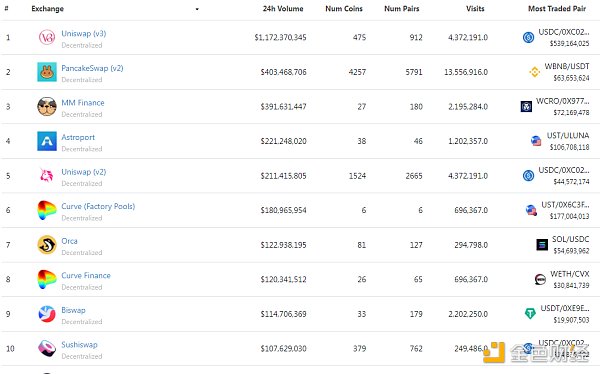Viewport: 600px width, 374px height.
Task: Click the WCRO/0X977... traded pair text
Action: tap(562, 101)
